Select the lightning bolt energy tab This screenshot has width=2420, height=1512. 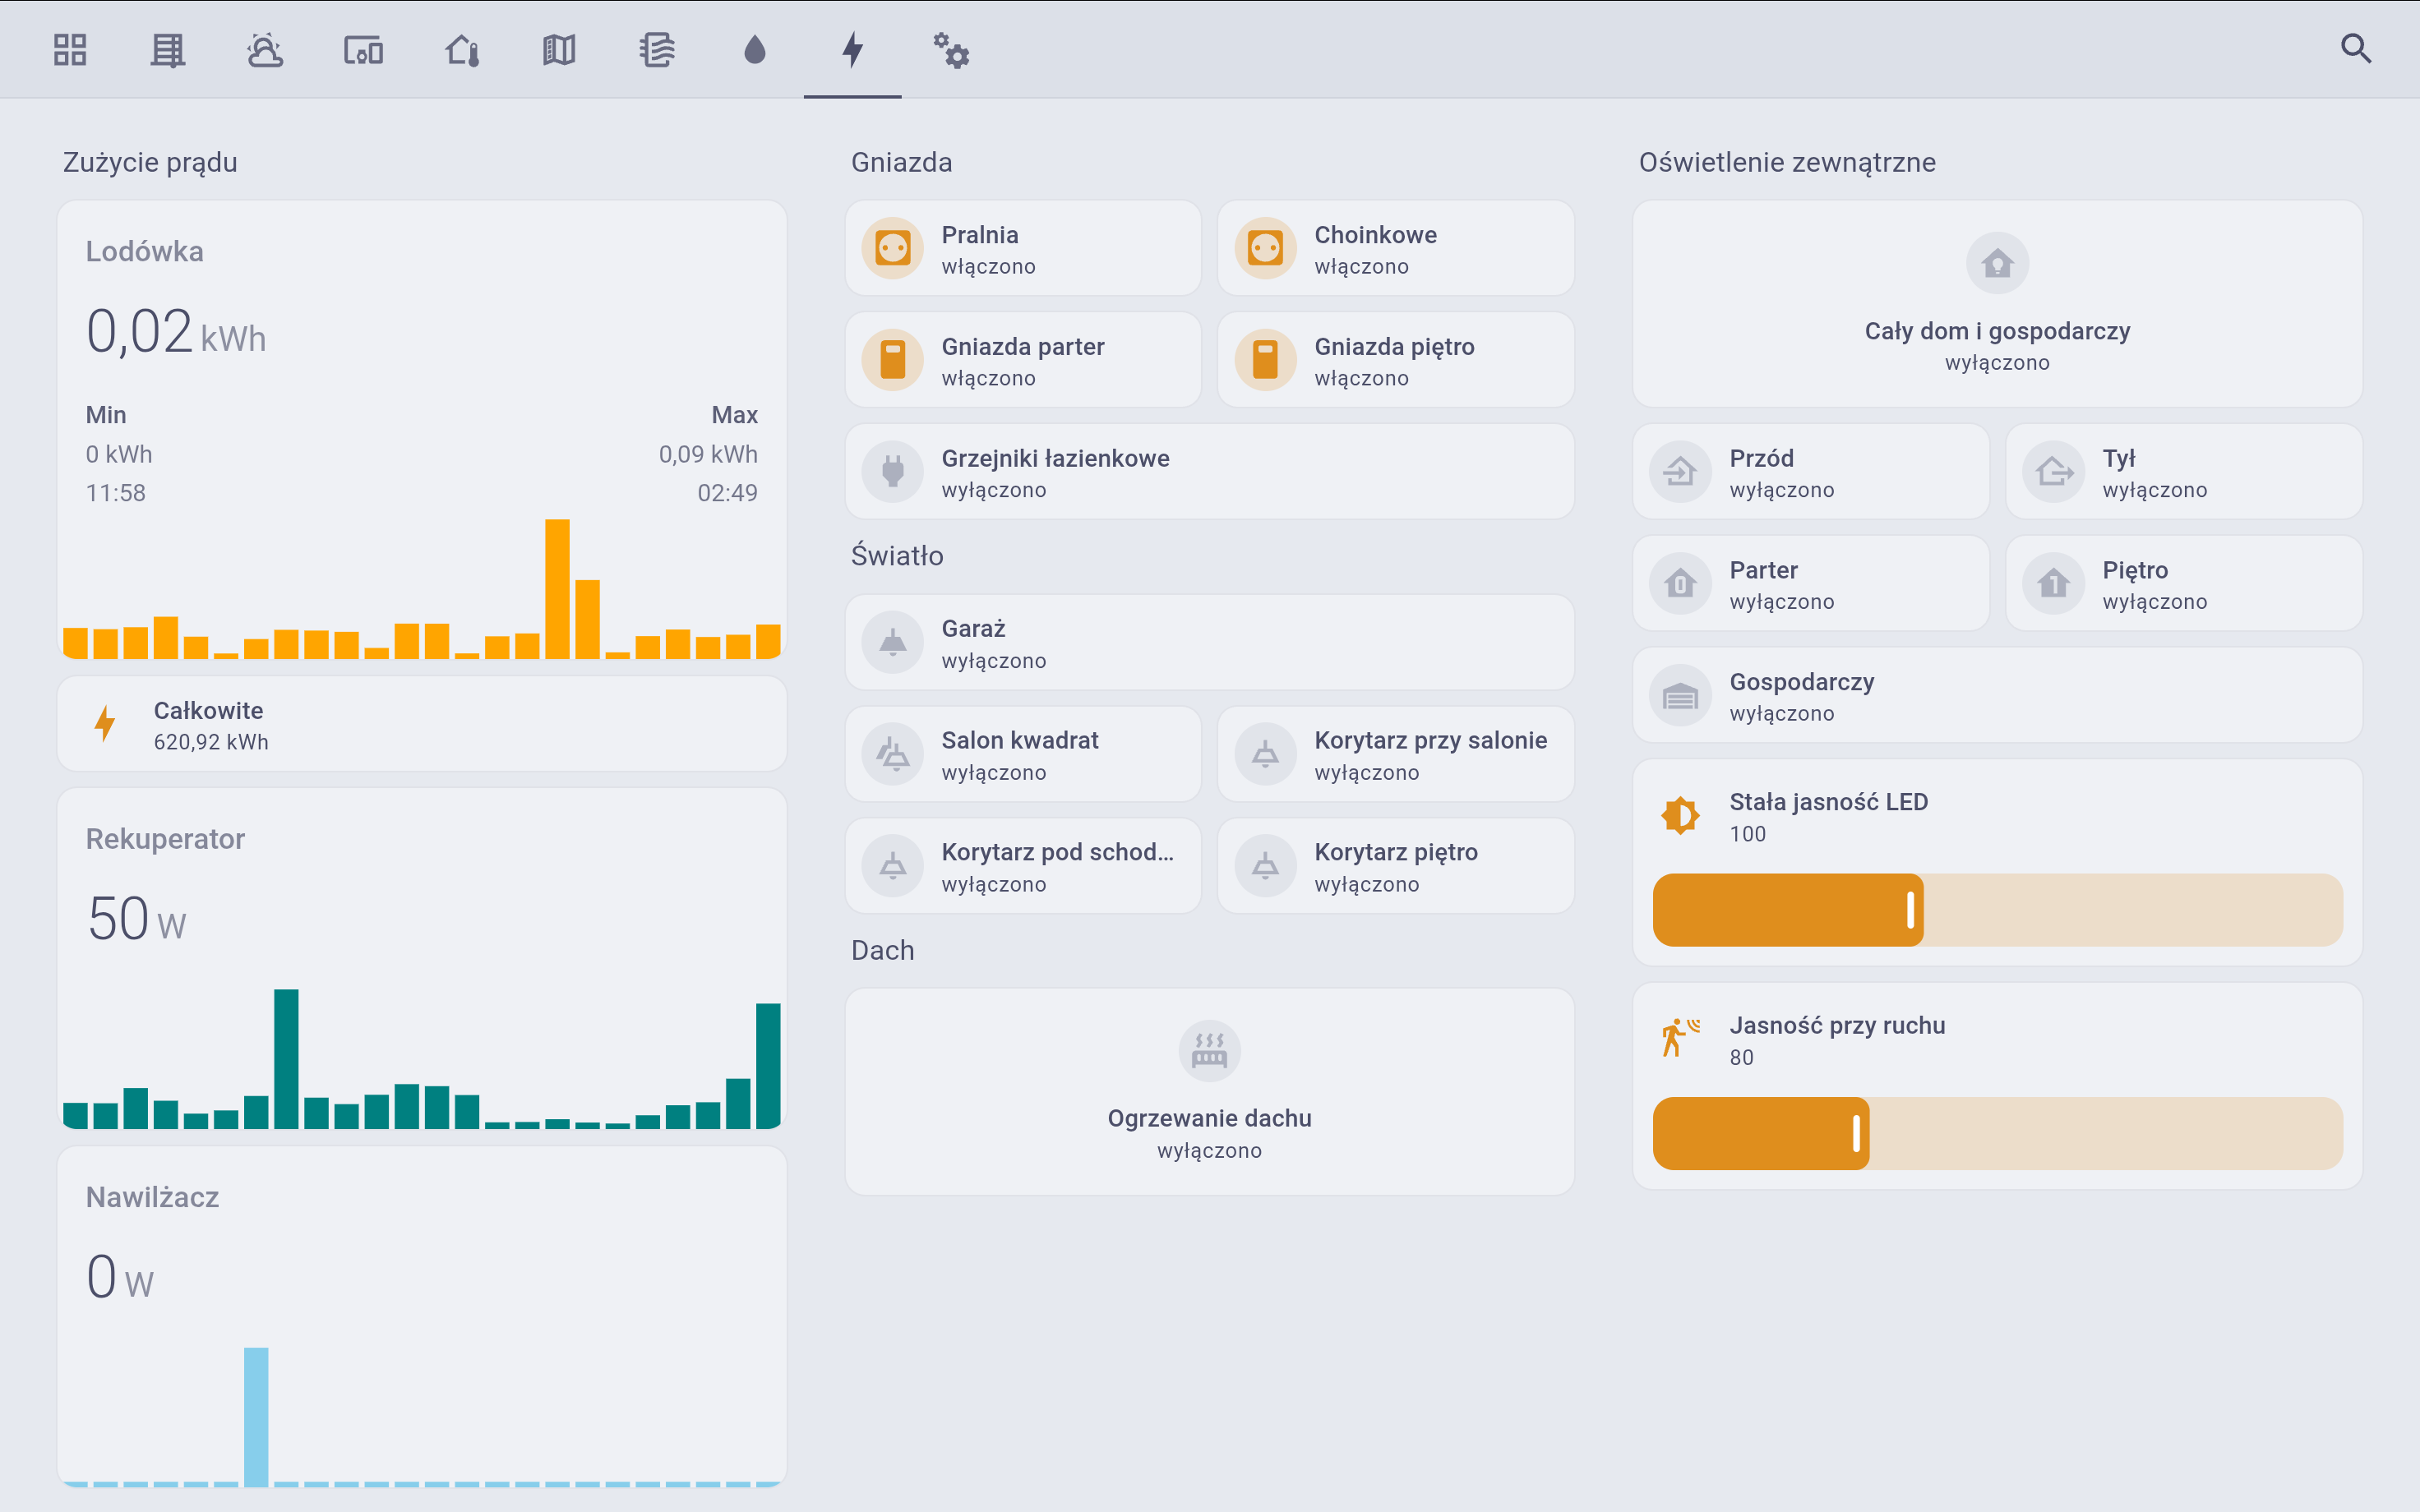tap(852, 49)
